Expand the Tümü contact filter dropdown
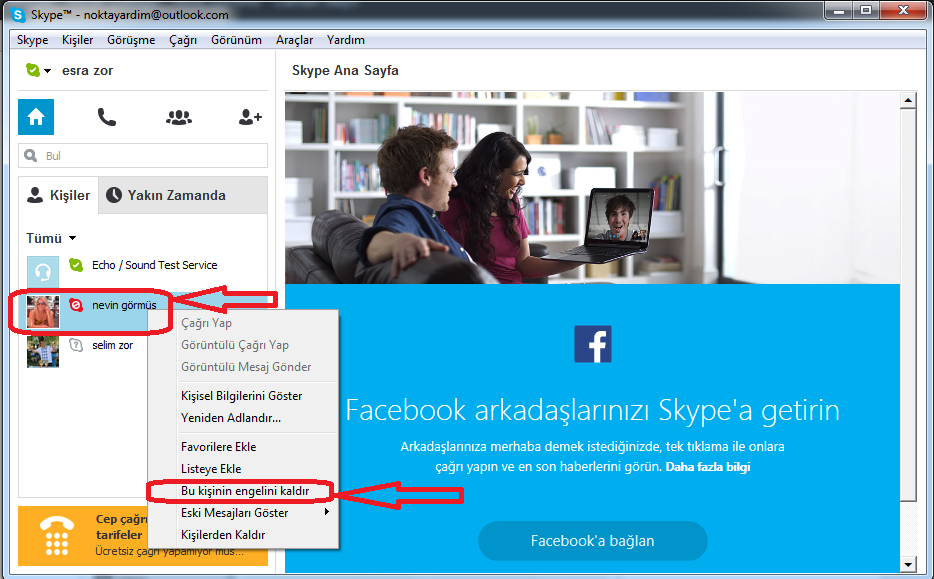Viewport: 934px width, 579px height. pyautogui.click(x=73, y=238)
